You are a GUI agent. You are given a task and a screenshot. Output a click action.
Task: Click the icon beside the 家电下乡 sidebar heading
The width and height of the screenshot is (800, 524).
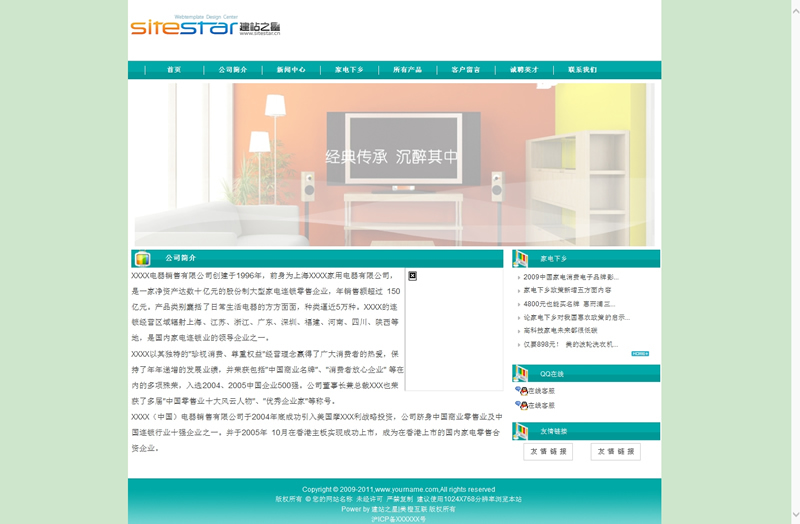520,259
